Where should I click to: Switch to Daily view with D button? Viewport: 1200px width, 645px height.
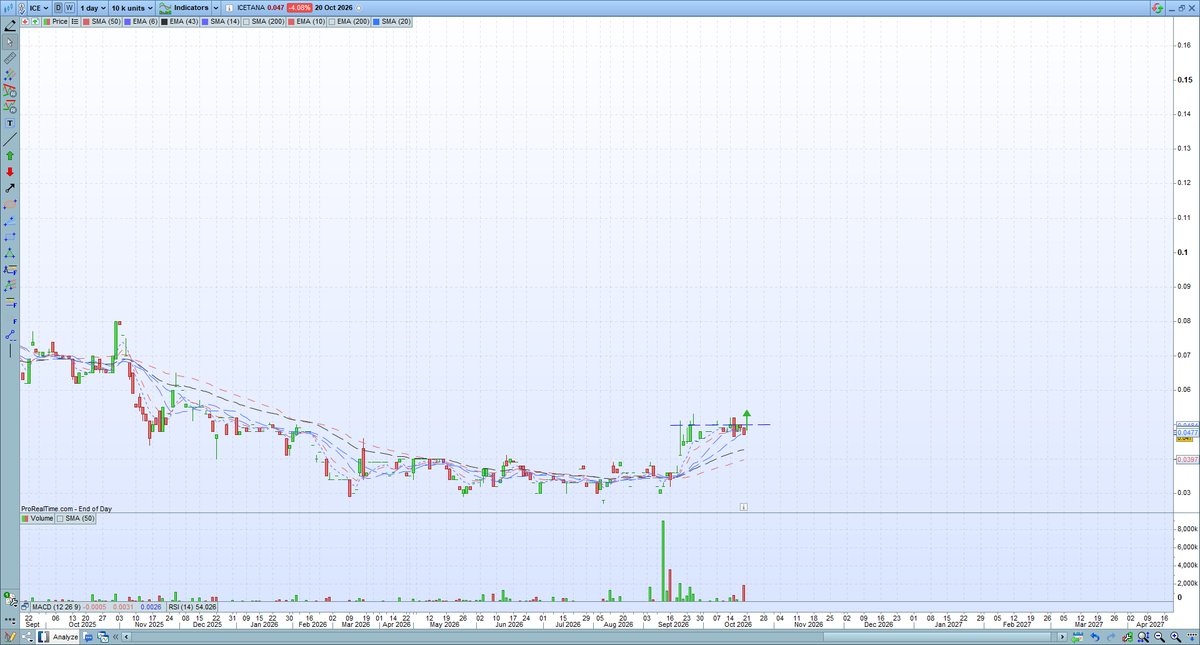click(58, 7)
